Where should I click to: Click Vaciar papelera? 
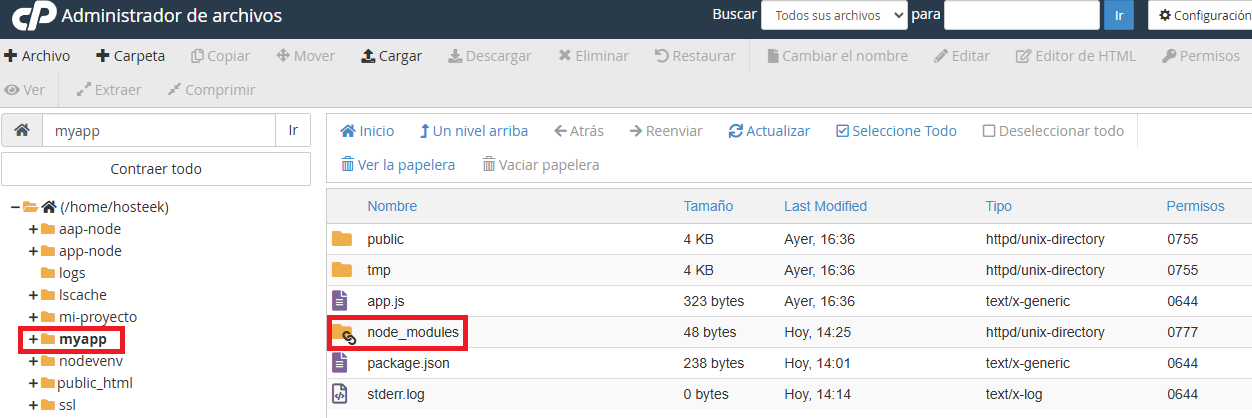pyautogui.click(x=541, y=165)
